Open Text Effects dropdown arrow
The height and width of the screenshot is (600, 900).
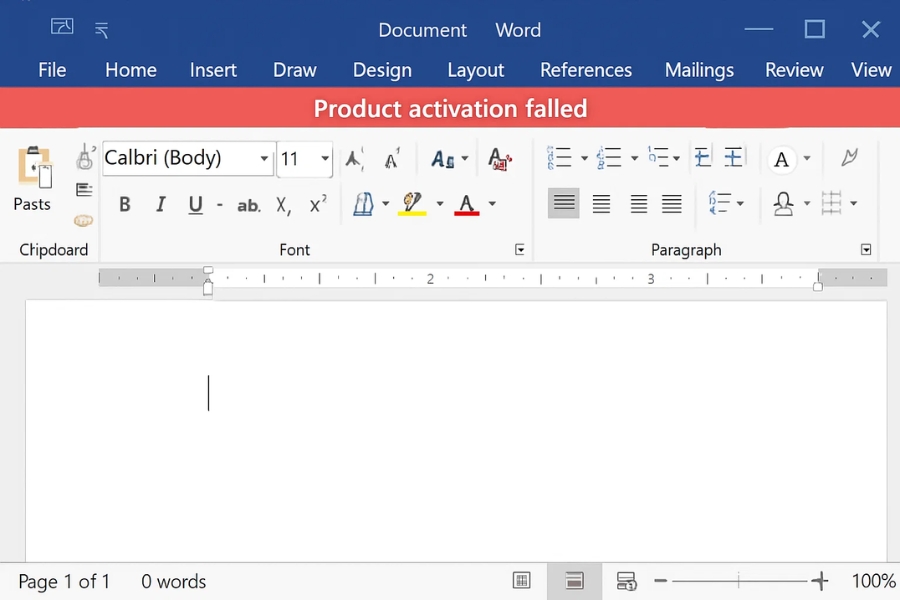(x=386, y=203)
